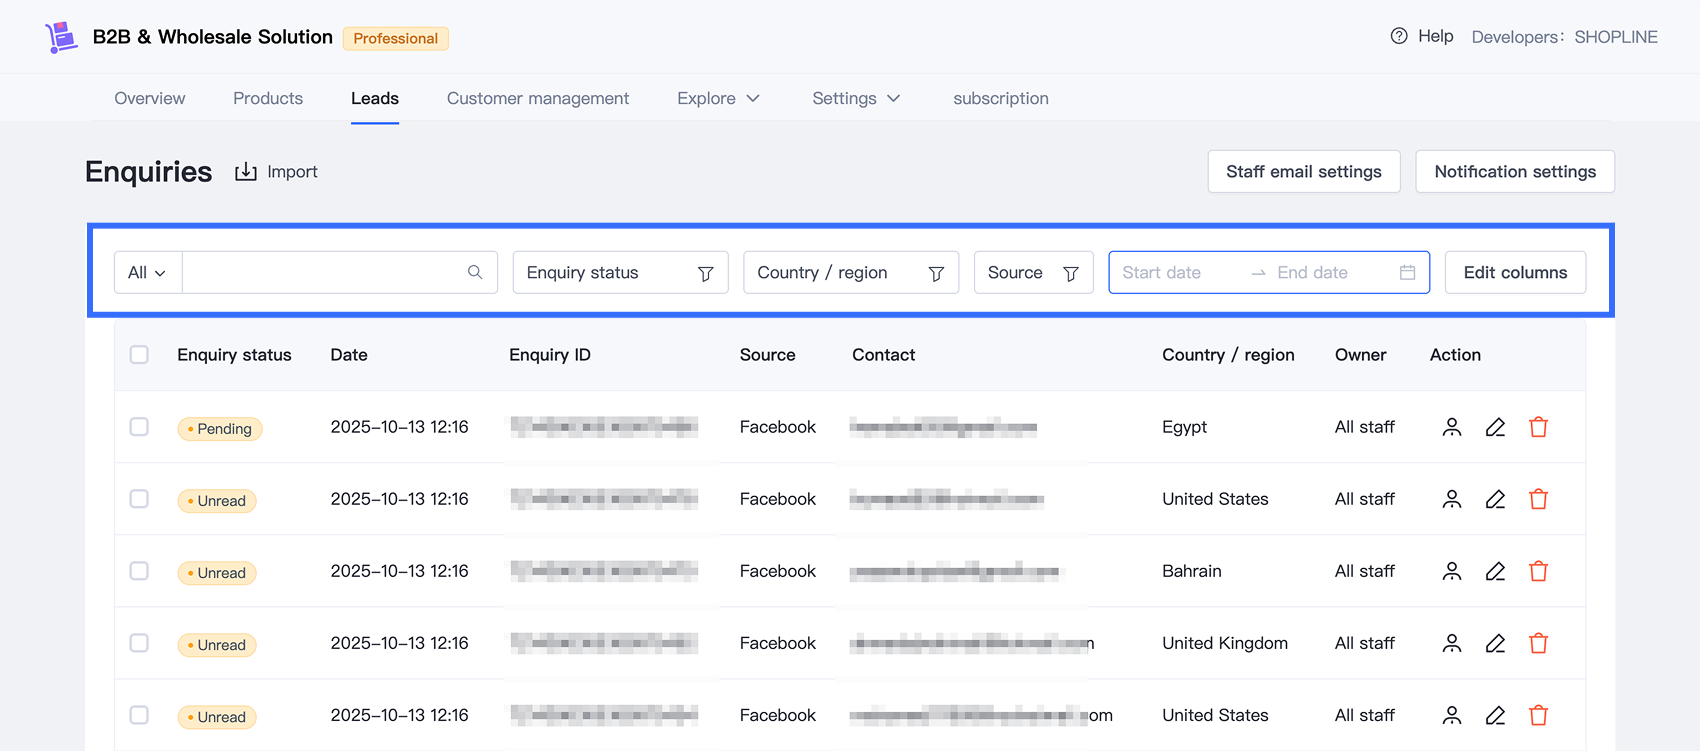Screen dimensions: 1700x751
Task: Open calendar icon in date range field
Action: [x=1407, y=272]
